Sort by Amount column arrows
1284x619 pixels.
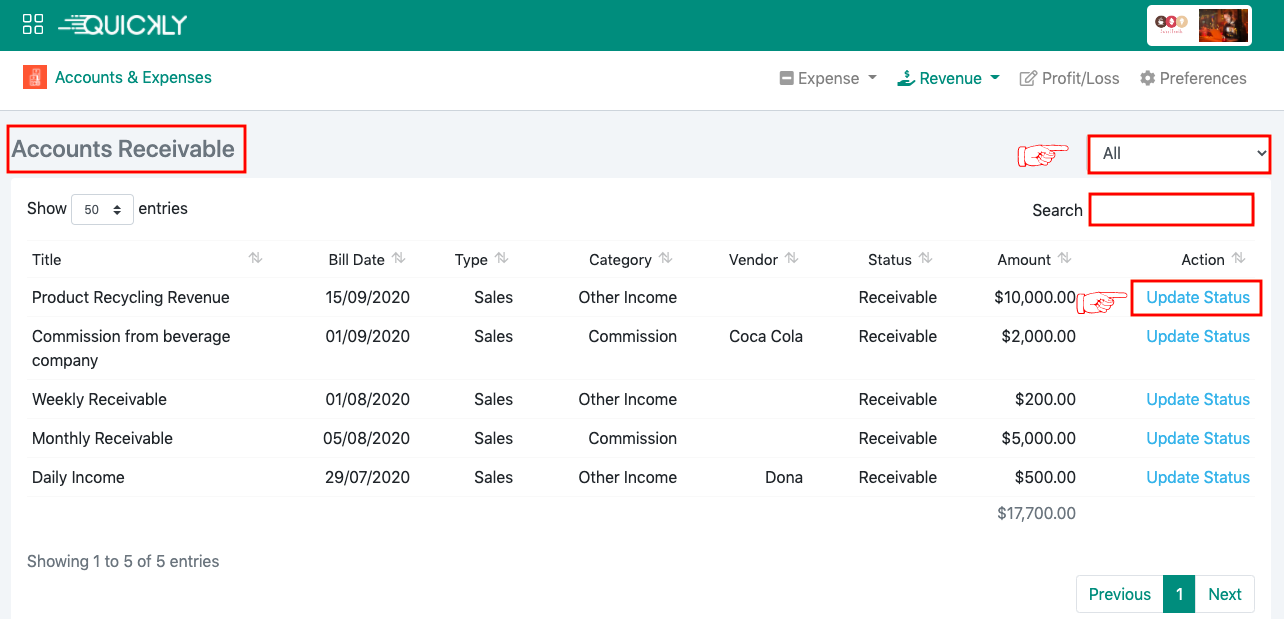pos(1065,258)
